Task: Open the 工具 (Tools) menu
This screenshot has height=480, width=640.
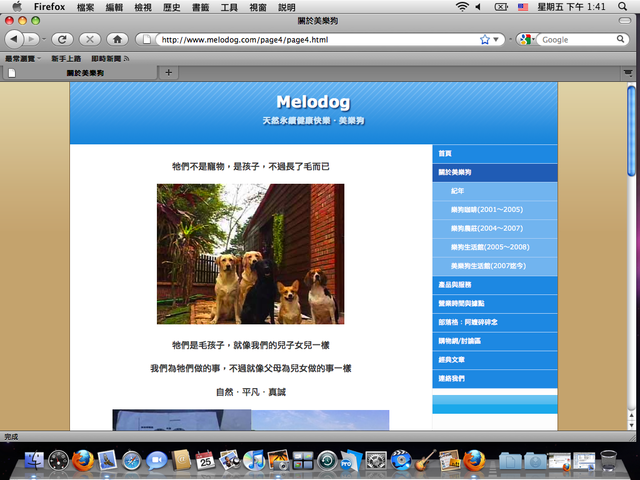Action: point(229,7)
